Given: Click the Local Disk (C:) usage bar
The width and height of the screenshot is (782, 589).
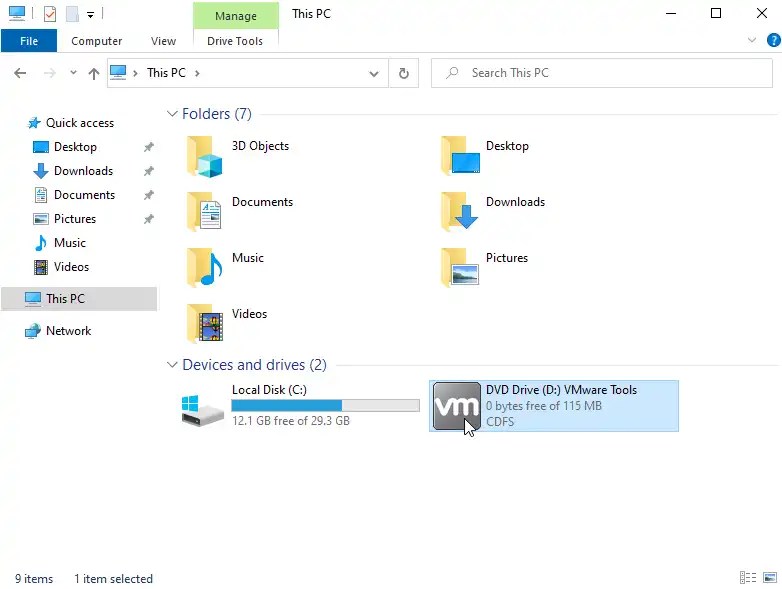Looking at the screenshot, I should click(x=325, y=405).
